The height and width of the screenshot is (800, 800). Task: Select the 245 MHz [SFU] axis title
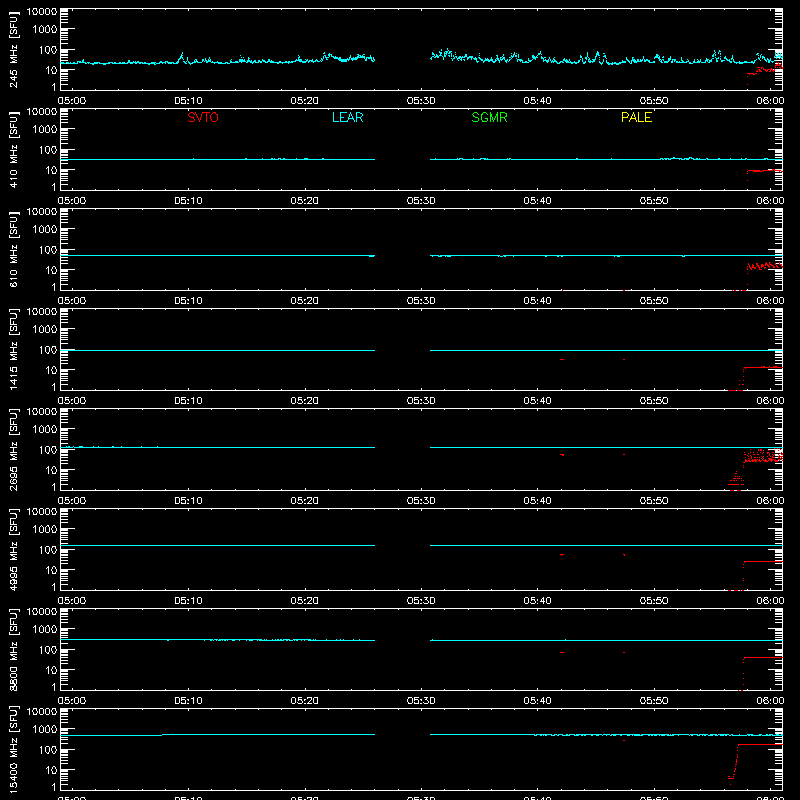click(14, 51)
